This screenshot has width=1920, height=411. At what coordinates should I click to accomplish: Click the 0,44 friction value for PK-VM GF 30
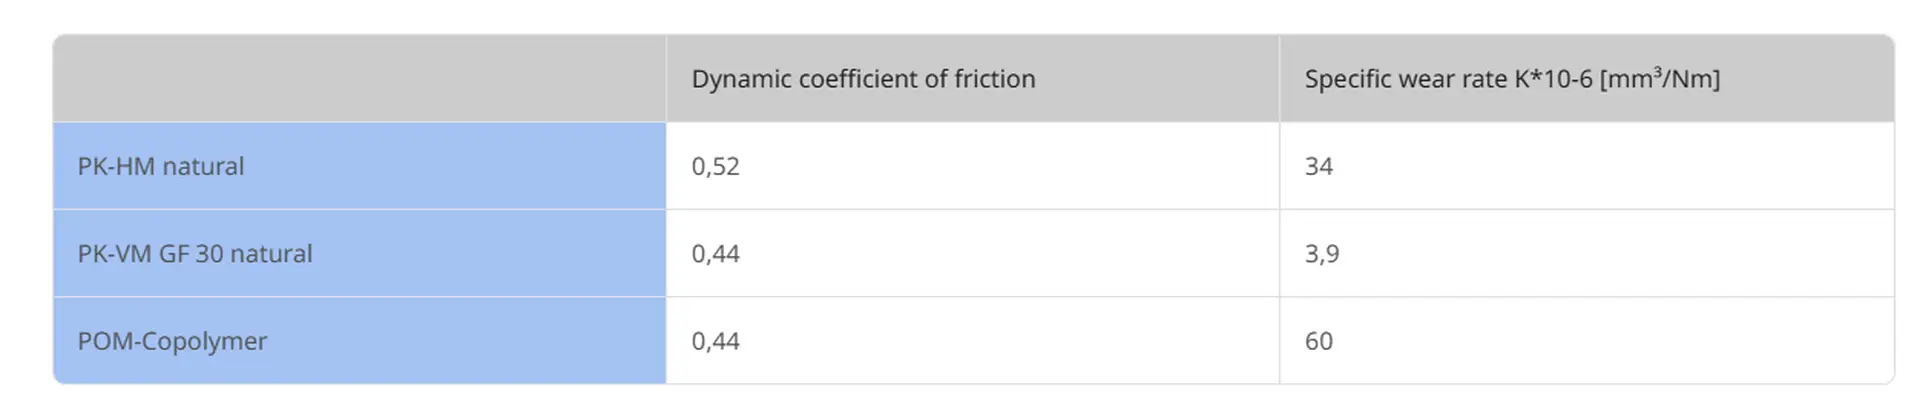coord(715,254)
